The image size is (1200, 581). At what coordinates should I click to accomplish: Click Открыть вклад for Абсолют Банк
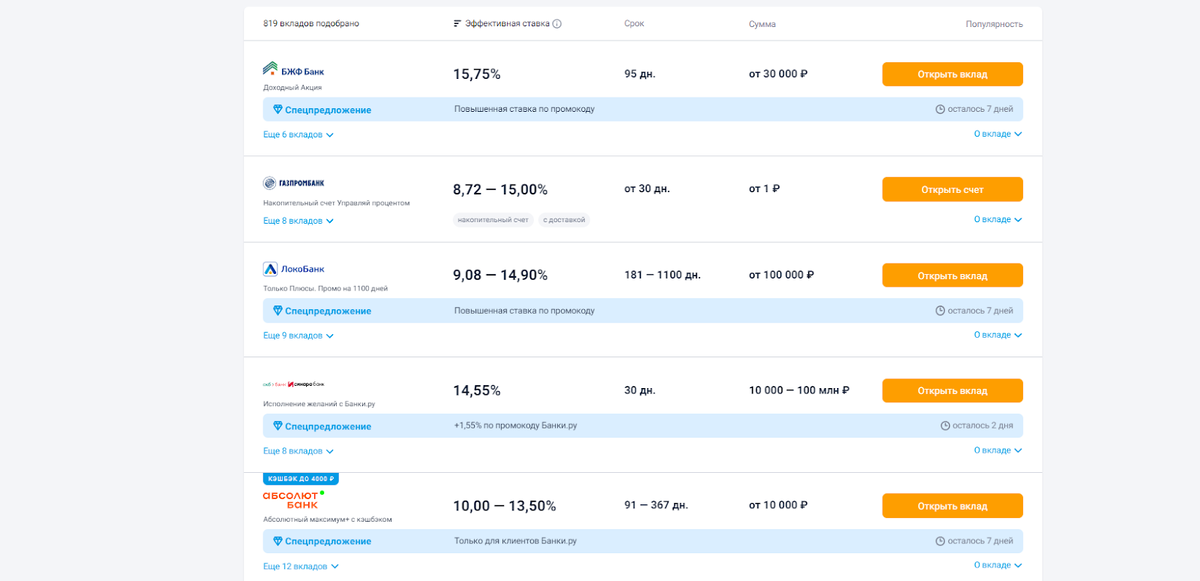(952, 506)
